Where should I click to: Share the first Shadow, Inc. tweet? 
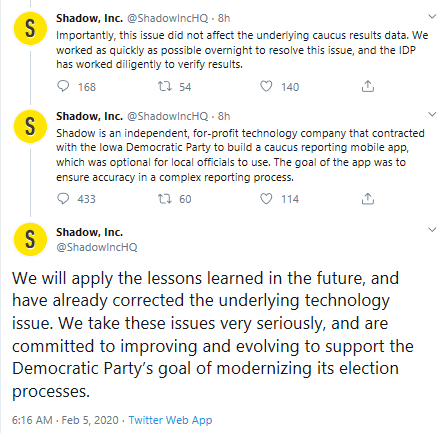coord(368,86)
